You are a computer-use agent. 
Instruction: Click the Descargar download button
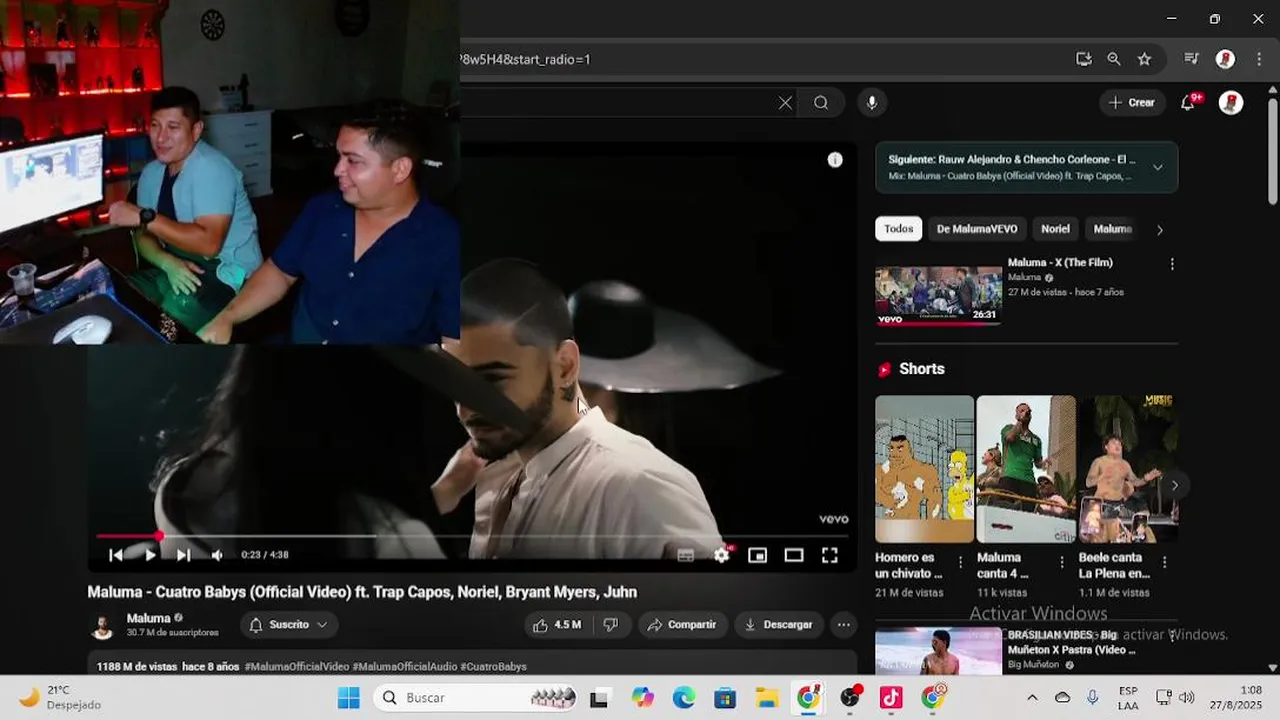(778, 625)
